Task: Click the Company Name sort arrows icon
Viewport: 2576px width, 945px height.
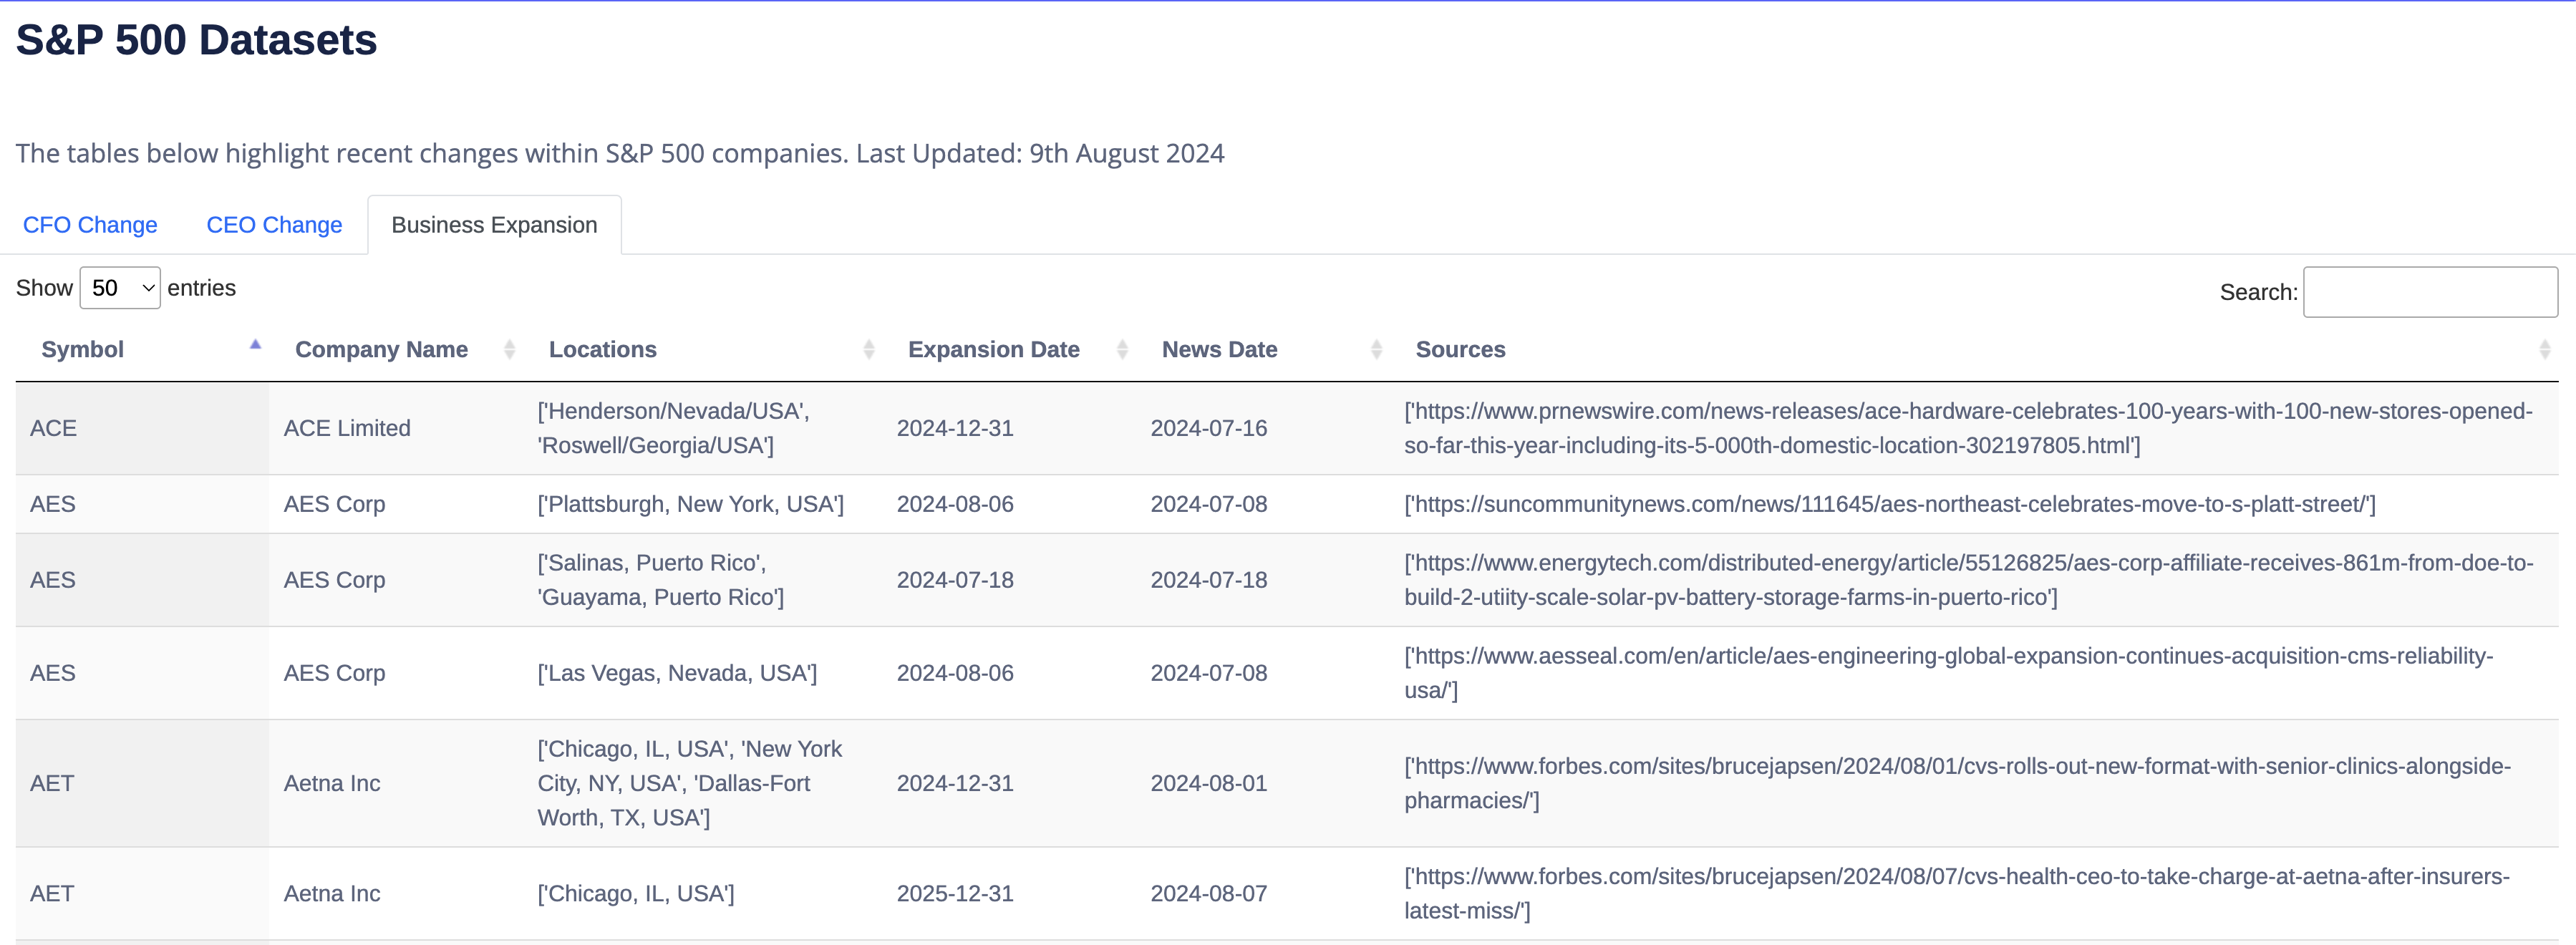Action: (509, 350)
